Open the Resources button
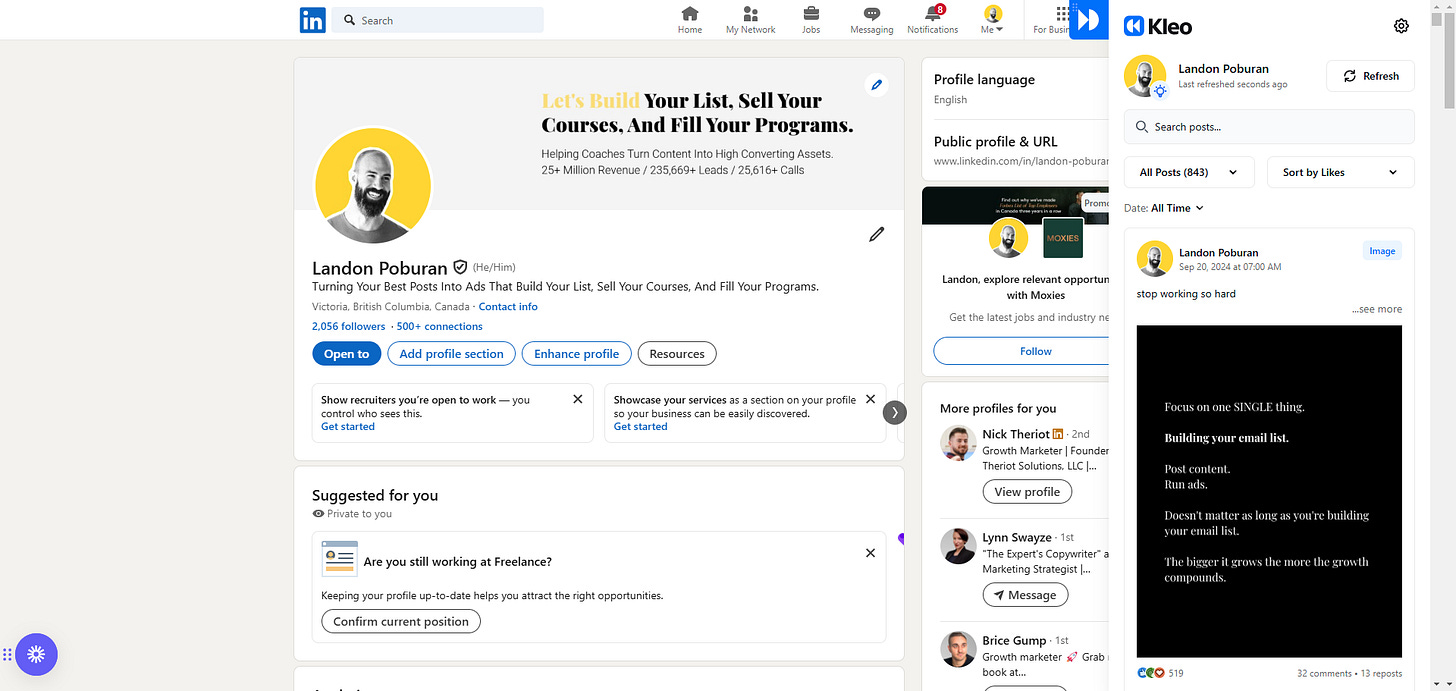The width and height of the screenshot is (1456, 691). [x=677, y=354]
